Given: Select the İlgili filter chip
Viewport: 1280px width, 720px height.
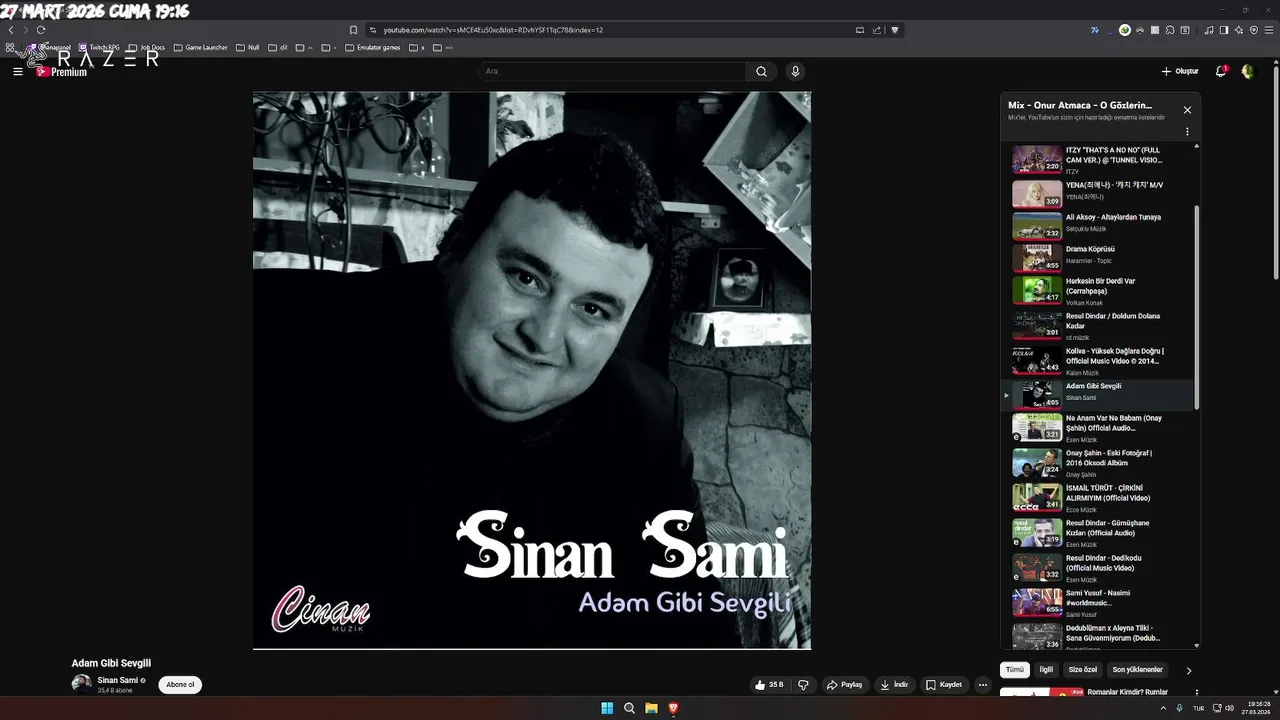Looking at the screenshot, I should click(x=1046, y=670).
